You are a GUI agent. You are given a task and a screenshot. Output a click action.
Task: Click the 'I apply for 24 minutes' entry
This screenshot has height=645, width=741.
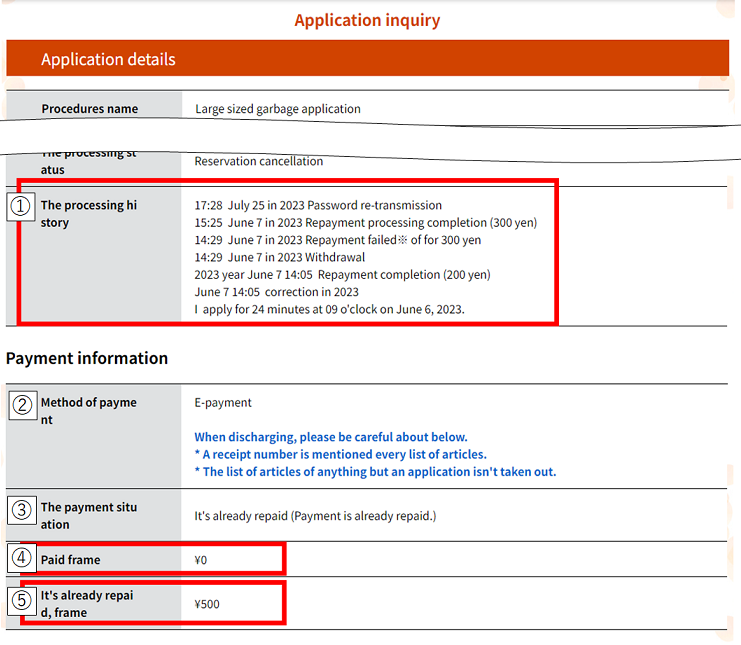coord(329,310)
